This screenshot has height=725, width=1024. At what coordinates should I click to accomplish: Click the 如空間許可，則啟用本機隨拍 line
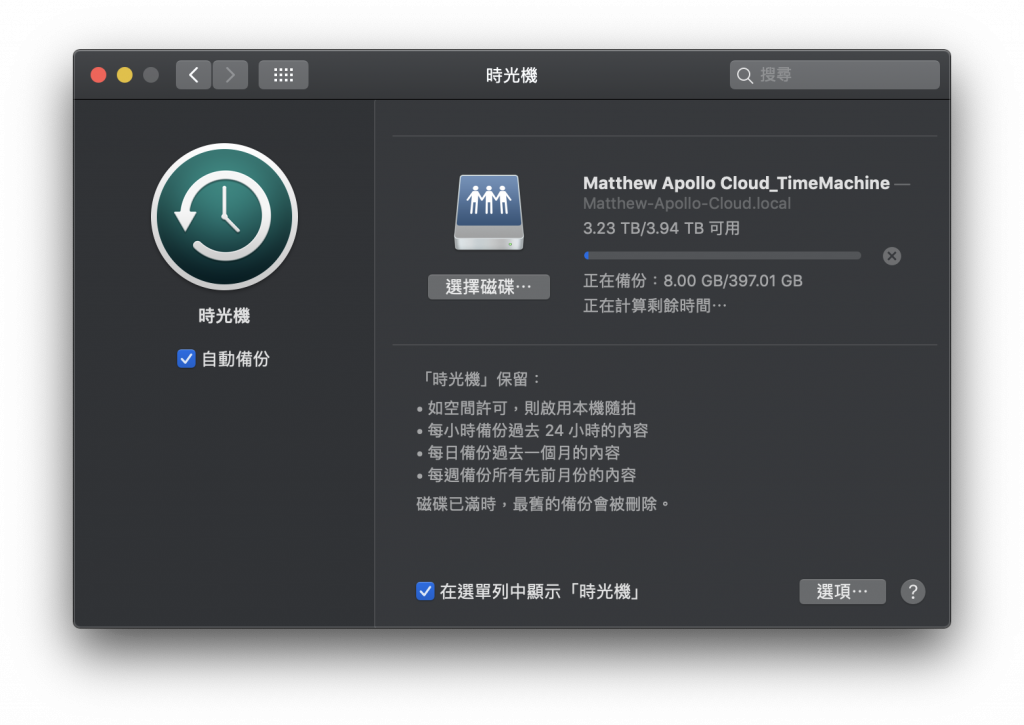(x=532, y=408)
